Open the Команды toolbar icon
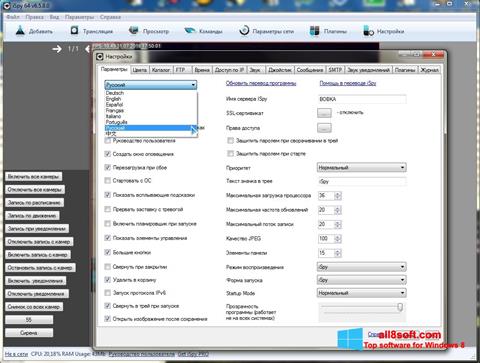The image size is (480, 363). 190,31
